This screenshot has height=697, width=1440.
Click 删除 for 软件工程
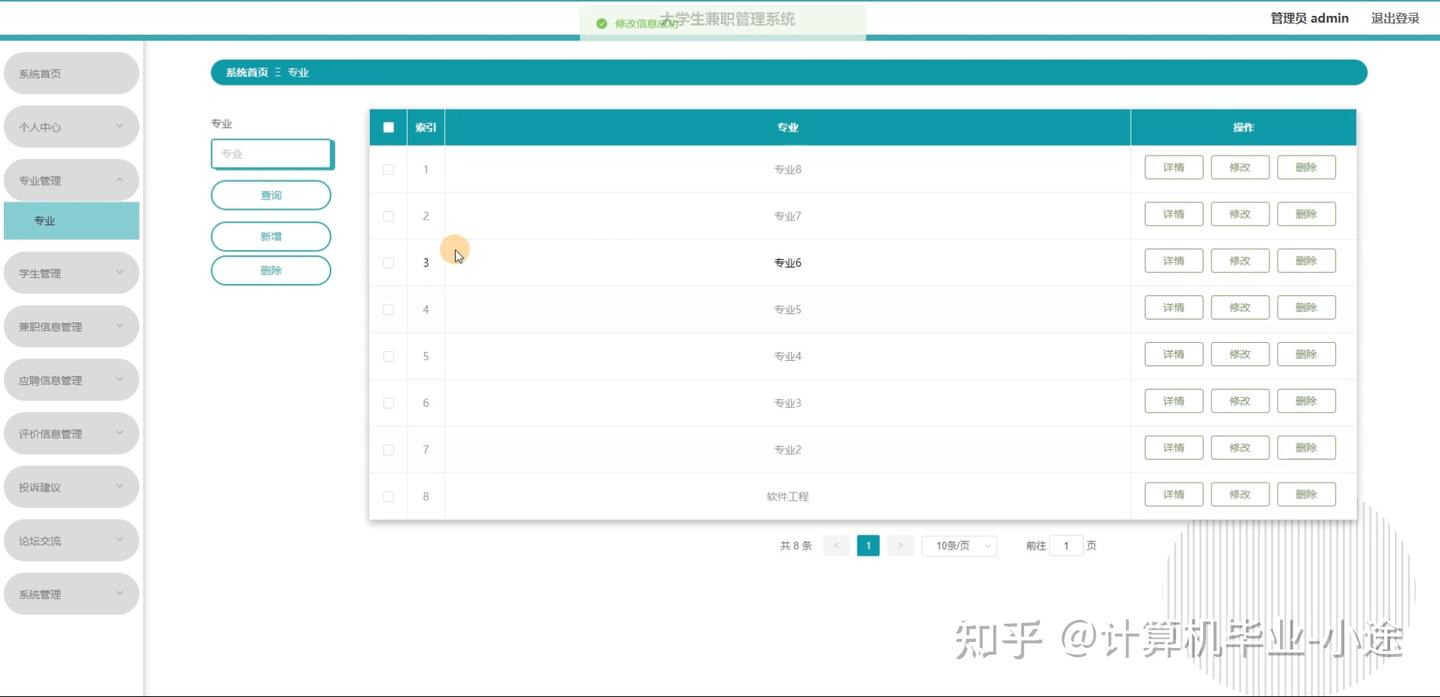pyautogui.click(x=1306, y=494)
